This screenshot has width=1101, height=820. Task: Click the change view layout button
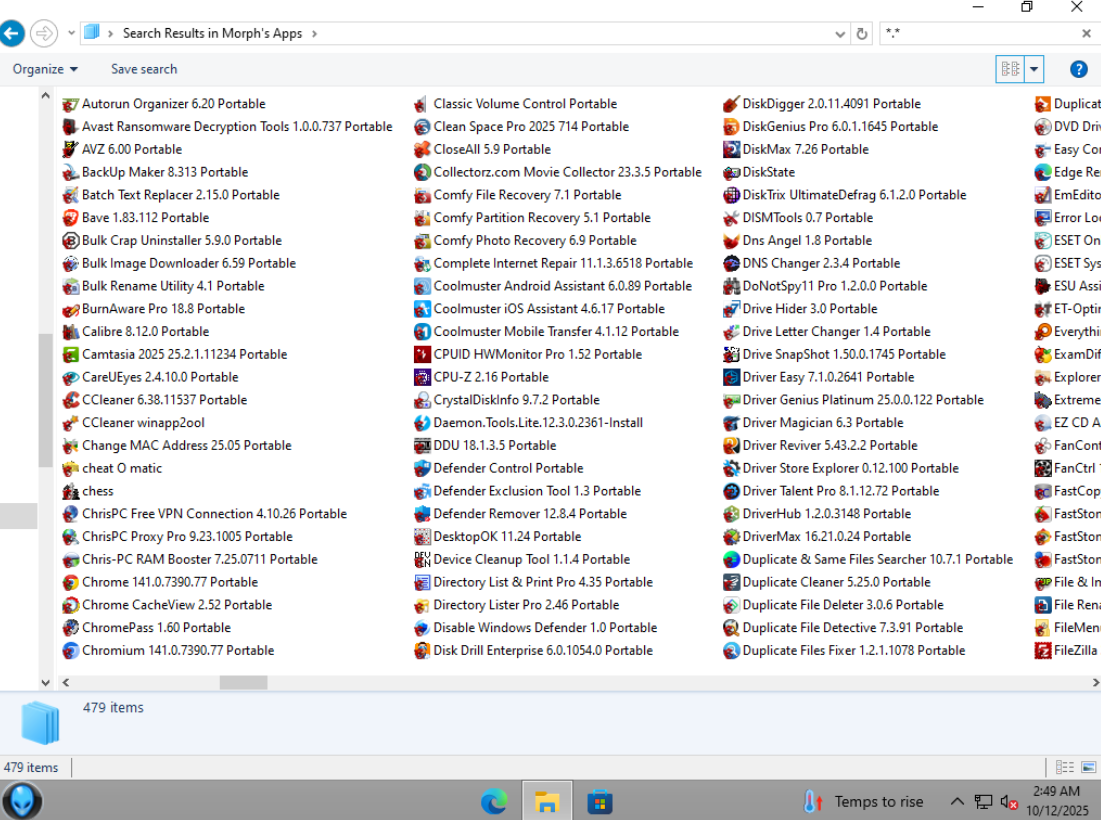coord(1010,69)
